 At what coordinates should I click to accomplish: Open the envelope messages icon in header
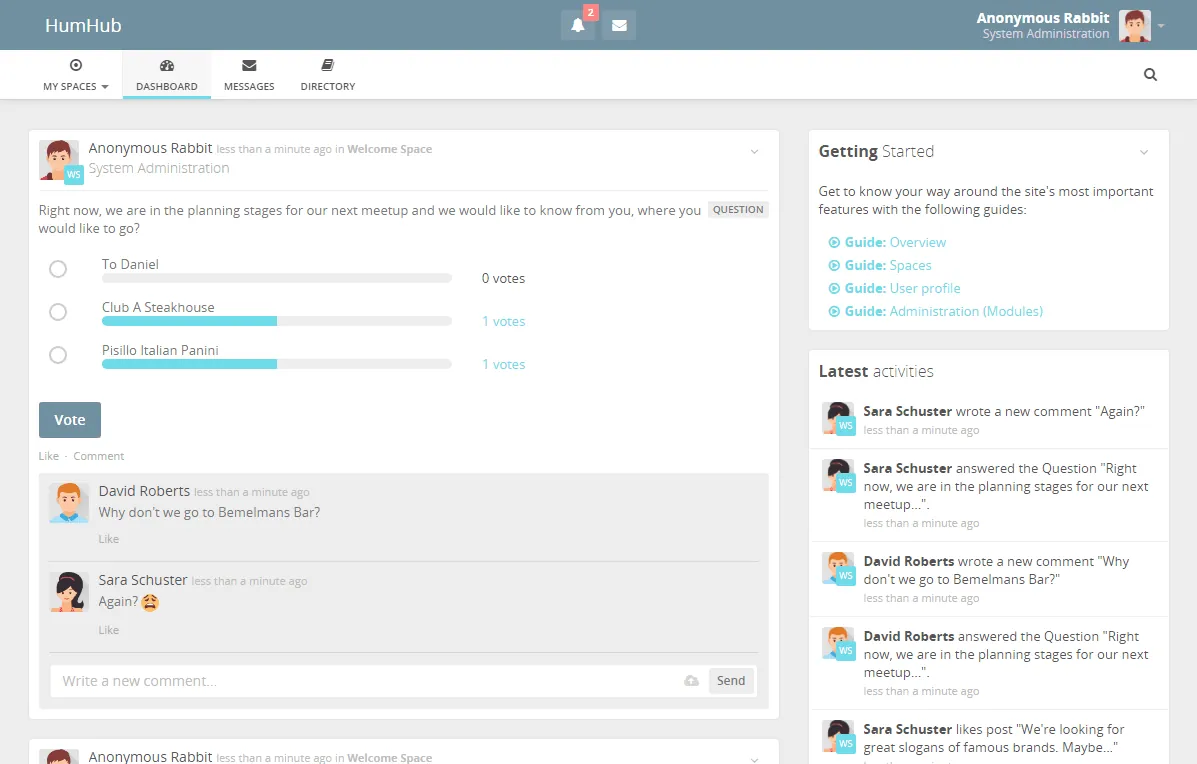tap(619, 25)
